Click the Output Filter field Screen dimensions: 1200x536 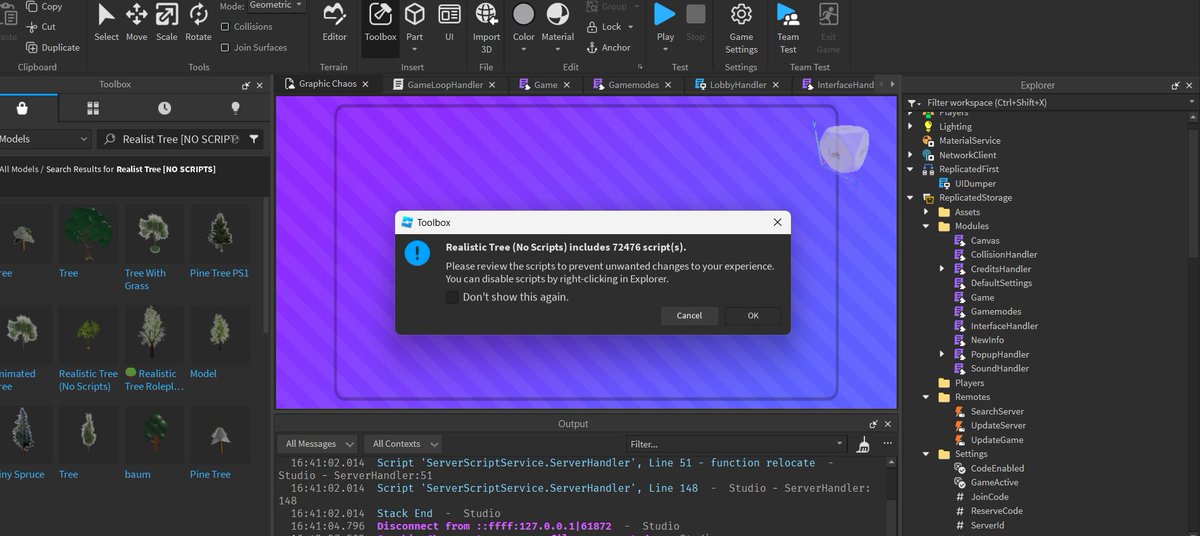pyautogui.click(x=738, y=444)
